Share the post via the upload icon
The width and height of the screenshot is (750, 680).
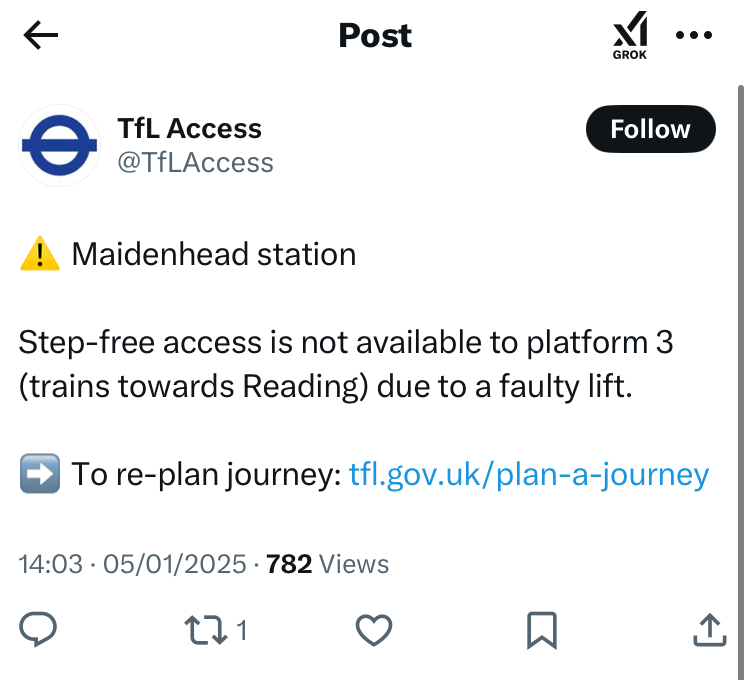708,629
